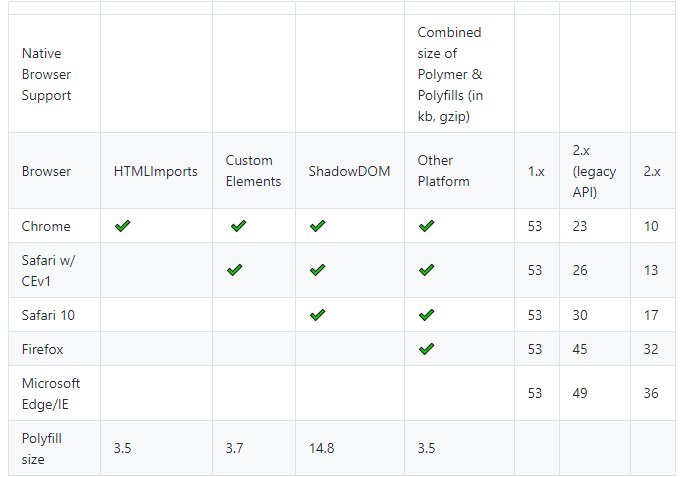The height and width of the screenshot is (477, 683).
Task: Click Chrome's 2.x value 10
Action: click(x=651, y=226)
